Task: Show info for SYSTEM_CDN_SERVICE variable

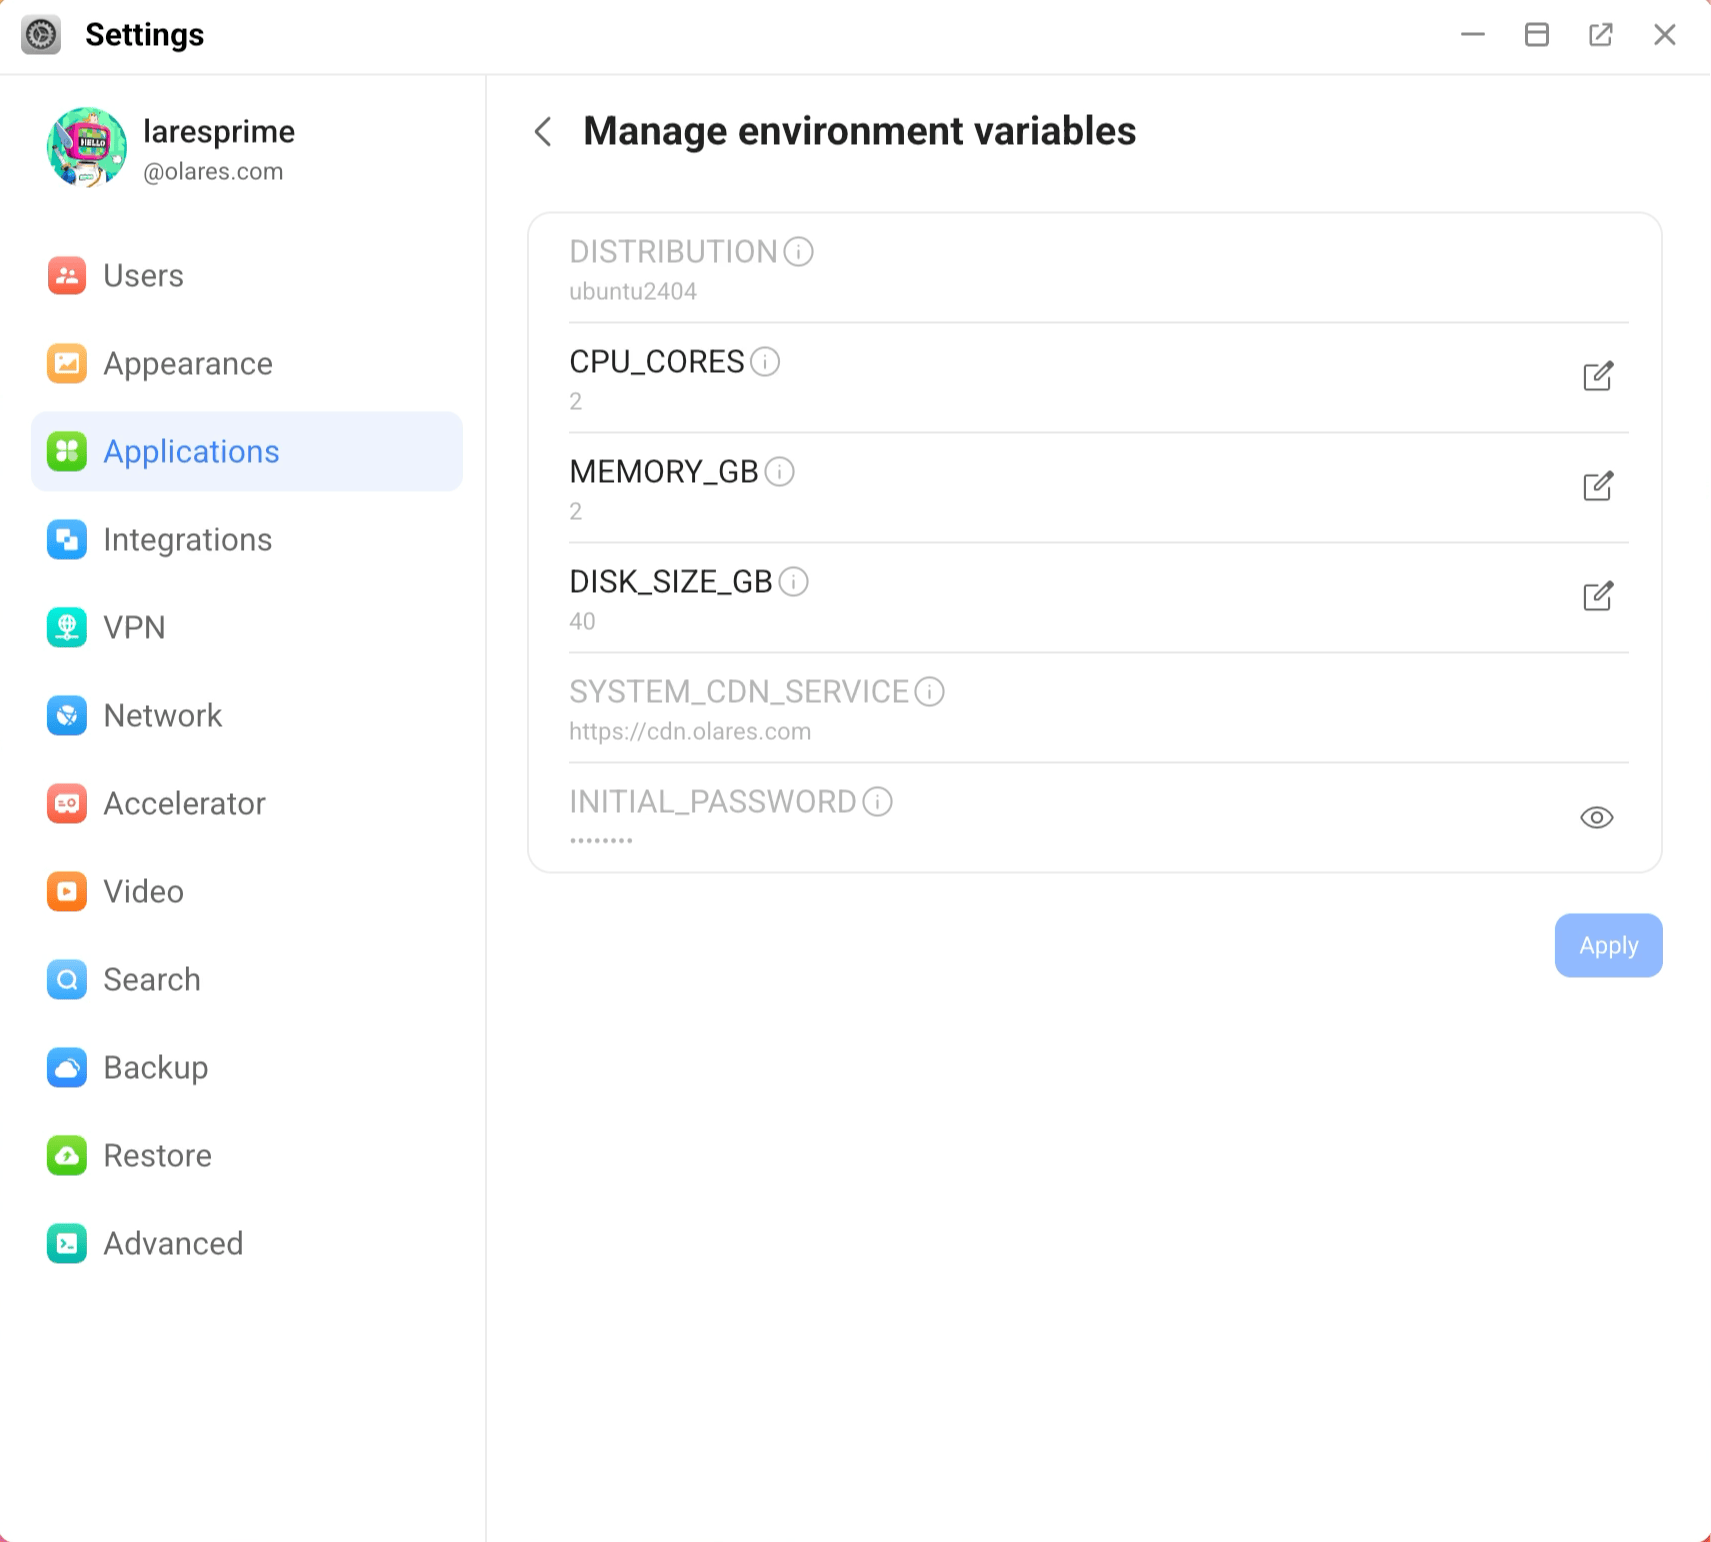Action: pos(929,691)
